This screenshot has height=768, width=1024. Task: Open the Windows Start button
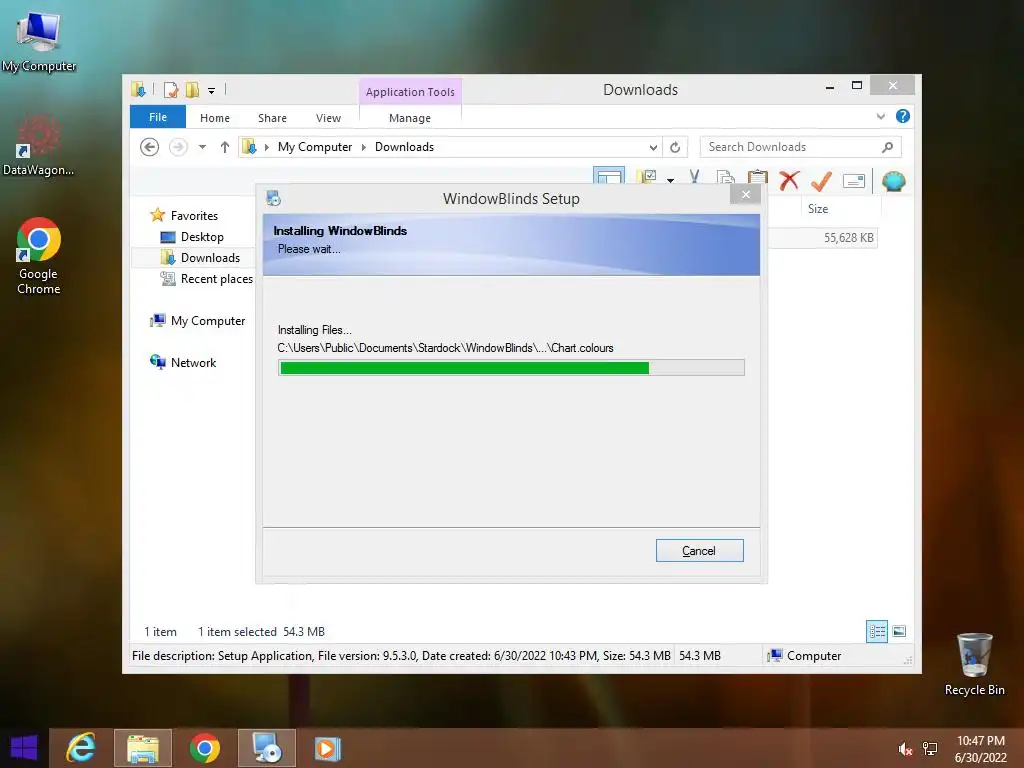(x=24, y=748)
